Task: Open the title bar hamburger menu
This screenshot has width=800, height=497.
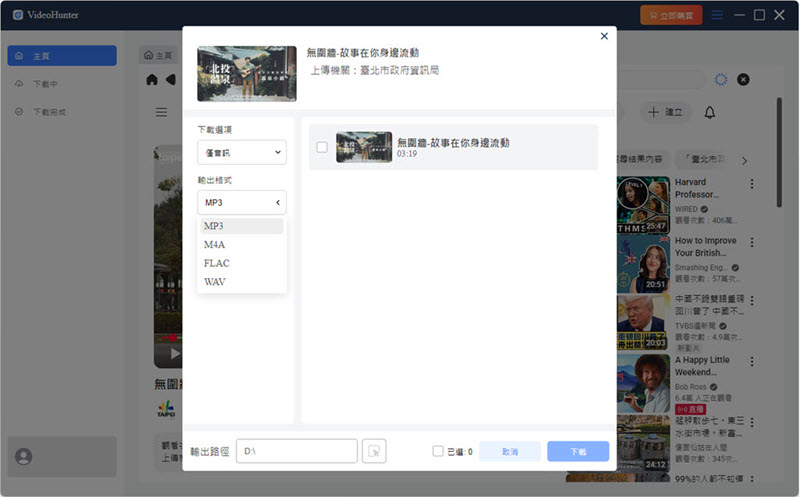Action: (x=717, y=15)
